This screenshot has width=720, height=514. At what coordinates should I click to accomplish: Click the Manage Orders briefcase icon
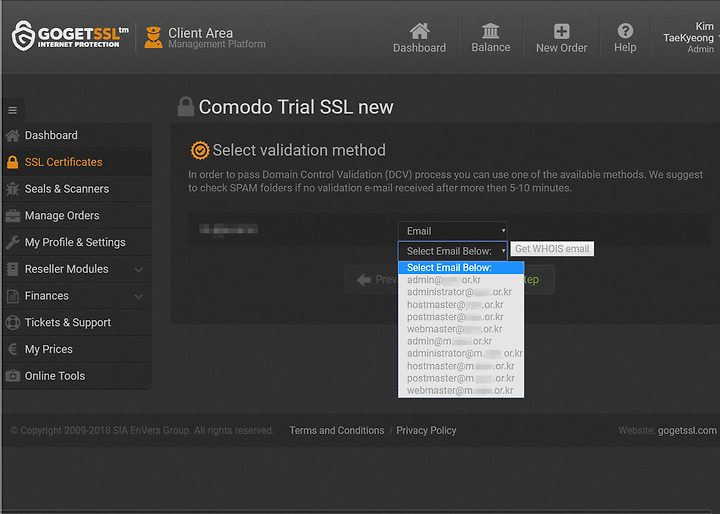12,215
